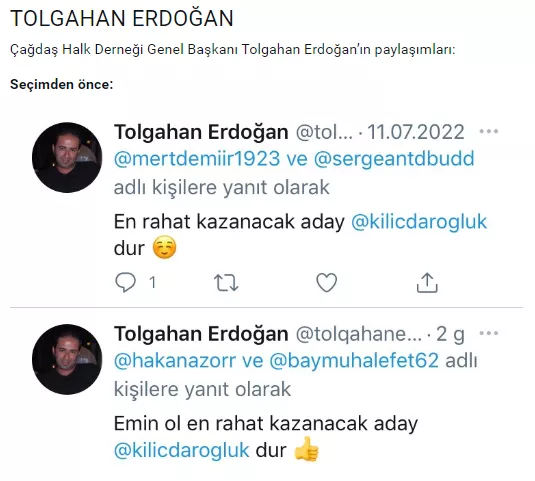
Task: Click the @tolqahane... handle on second tweet
Action: (359, 334)
